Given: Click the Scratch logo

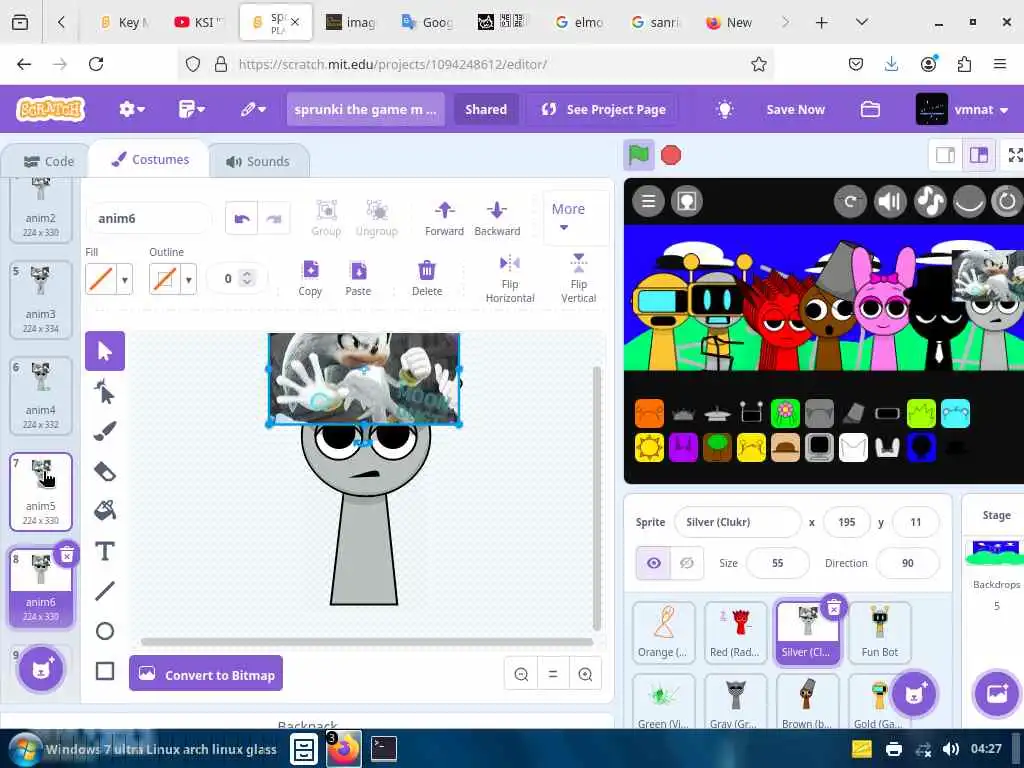Looking at the screenshot, I should (51, 109).
